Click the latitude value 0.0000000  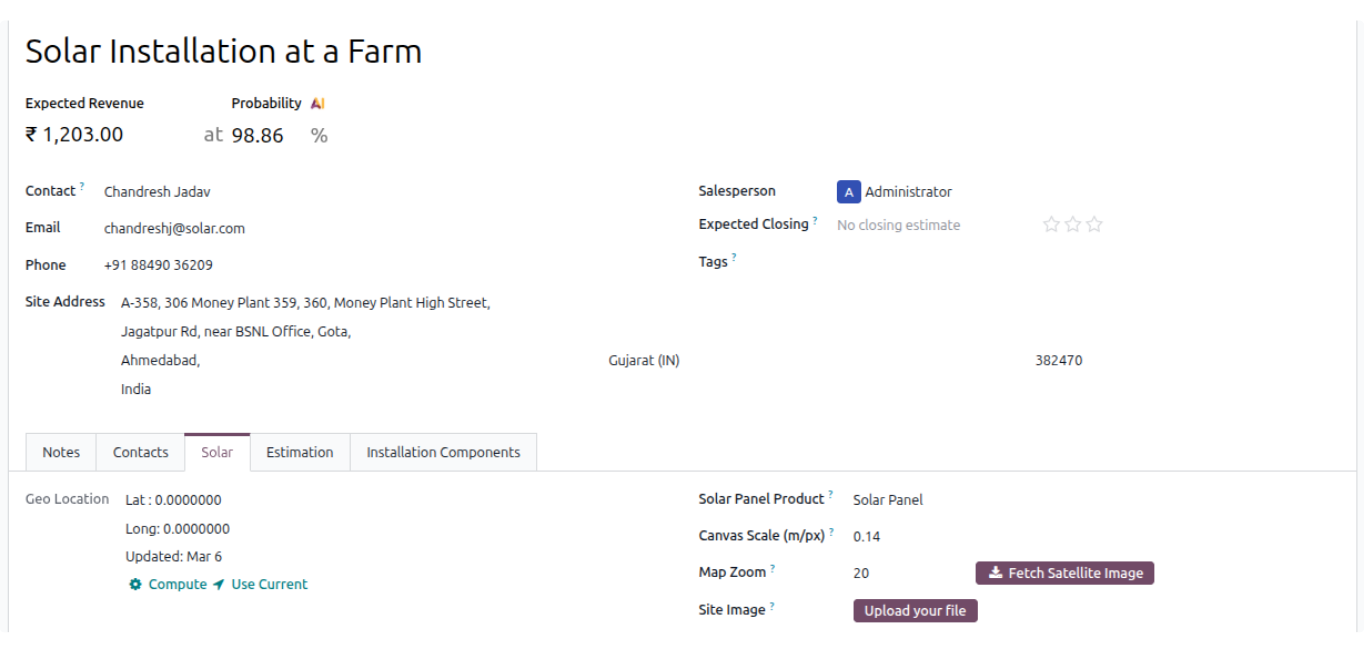(x=188, y=500)
